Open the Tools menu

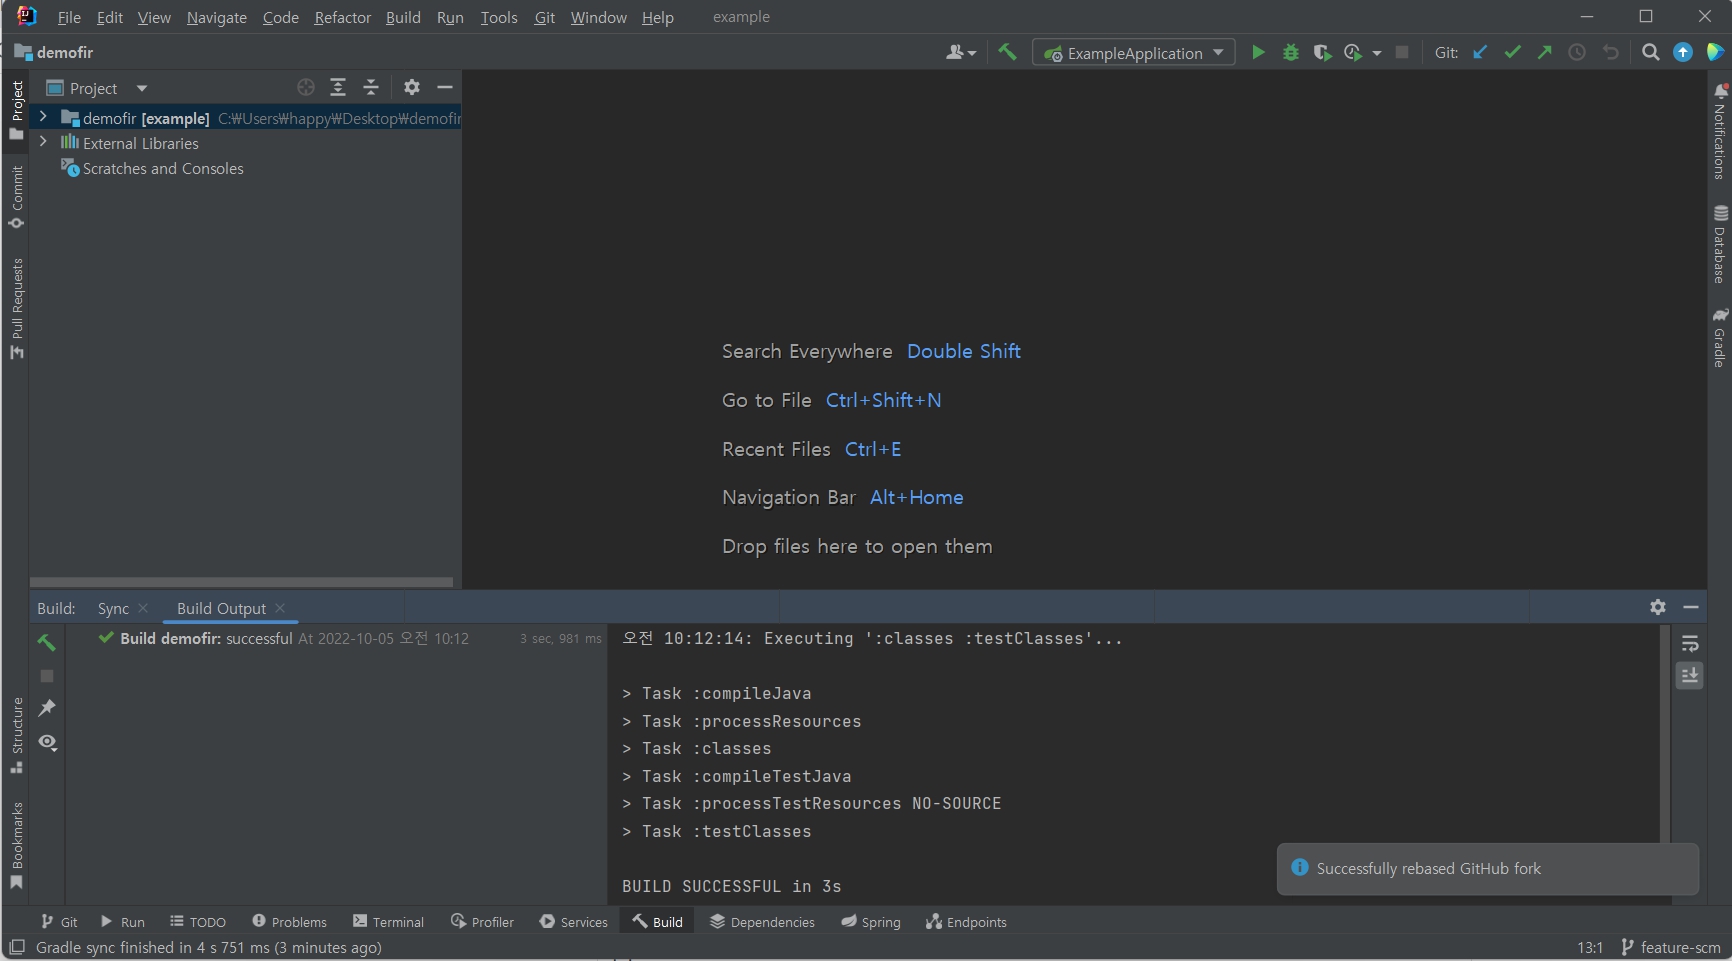point(499,17)
